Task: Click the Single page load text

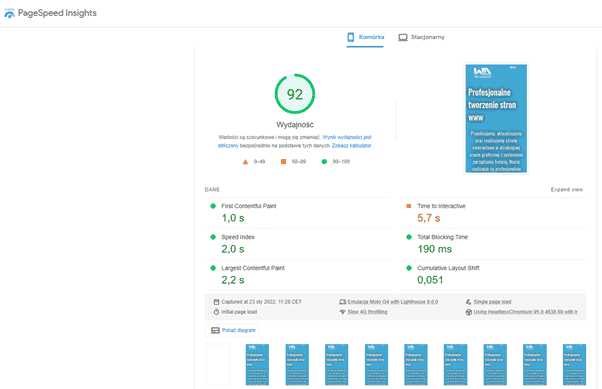Action: click(492, 302)
